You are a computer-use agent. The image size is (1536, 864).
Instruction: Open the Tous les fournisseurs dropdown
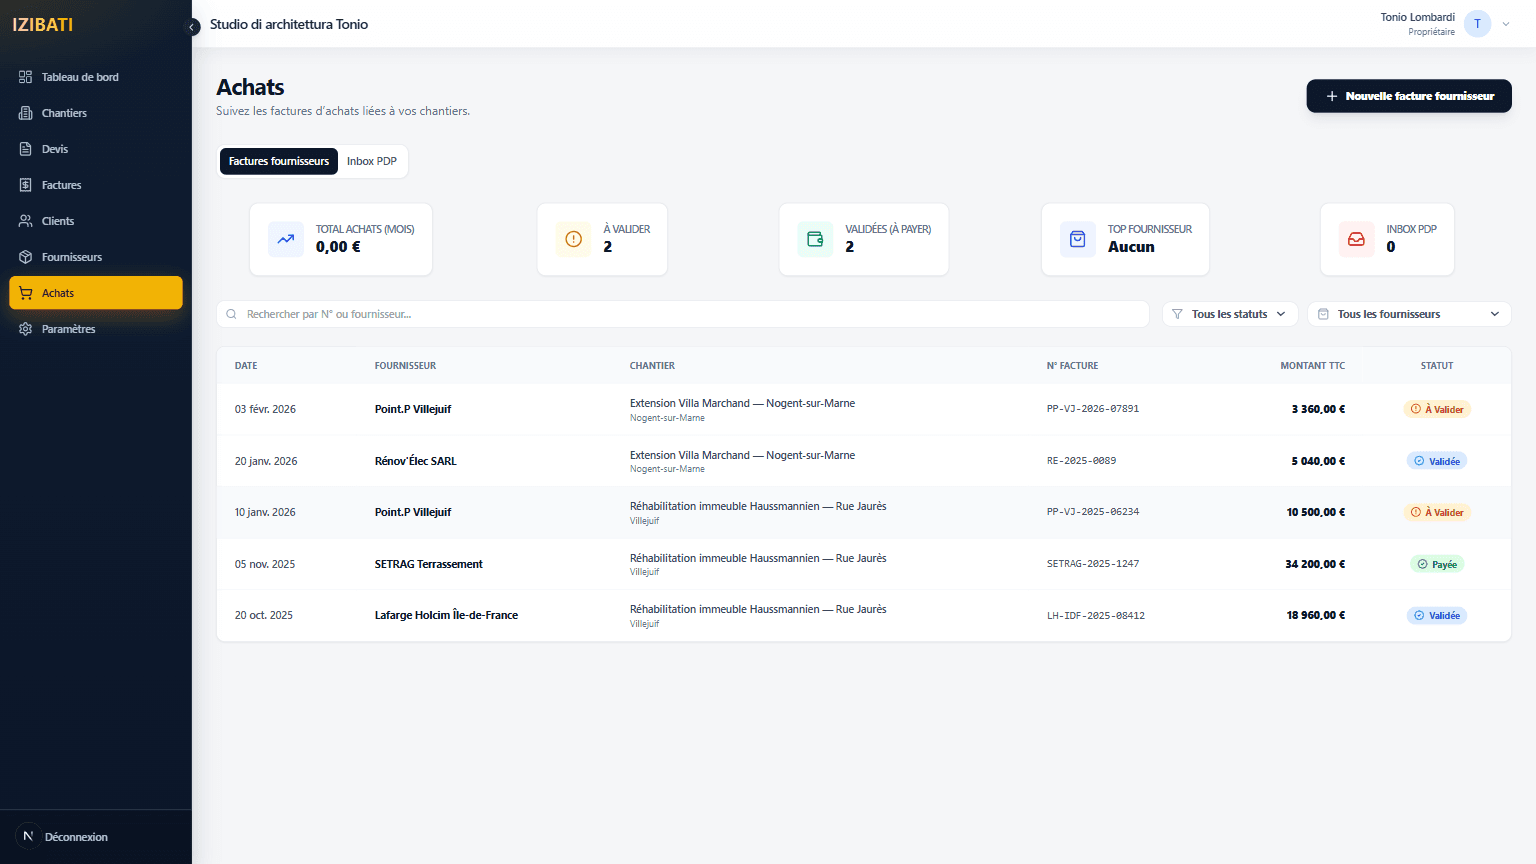[x=1408, y=314]
